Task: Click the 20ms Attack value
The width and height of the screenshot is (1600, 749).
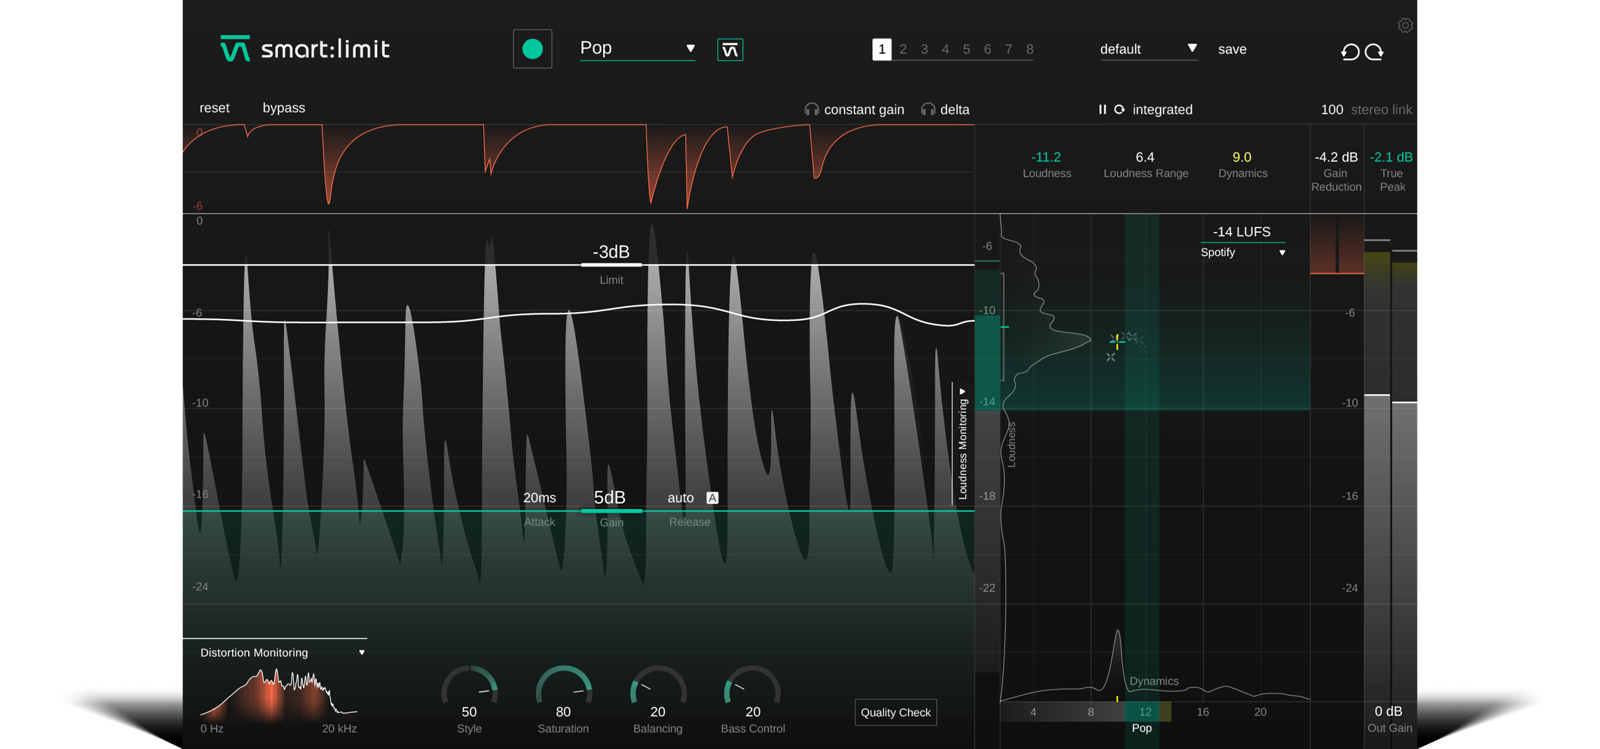Action: tap(539, 498)
